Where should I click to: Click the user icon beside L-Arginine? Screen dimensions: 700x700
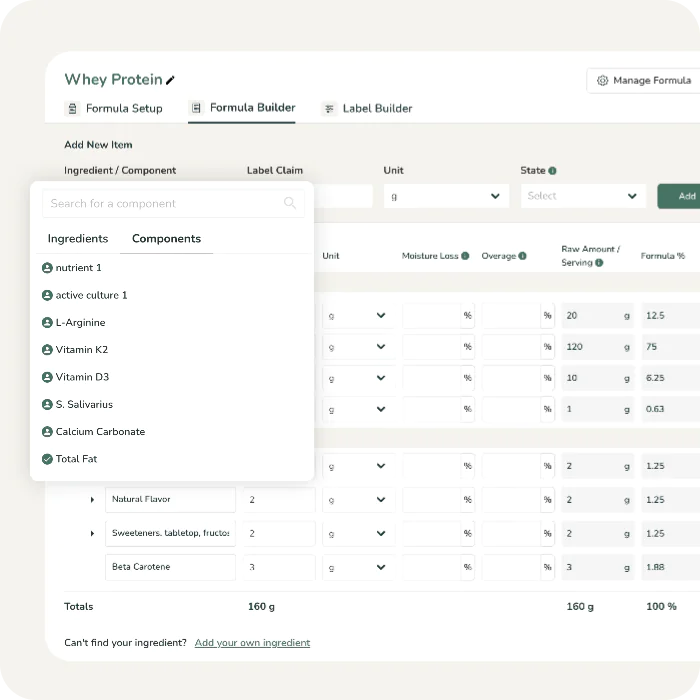point(47,322)
